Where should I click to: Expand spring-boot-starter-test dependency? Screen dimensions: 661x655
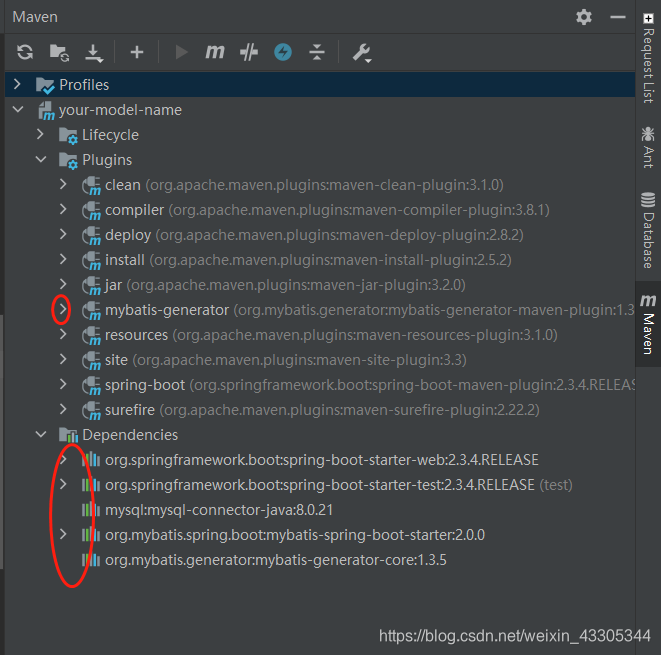(63, 484)
